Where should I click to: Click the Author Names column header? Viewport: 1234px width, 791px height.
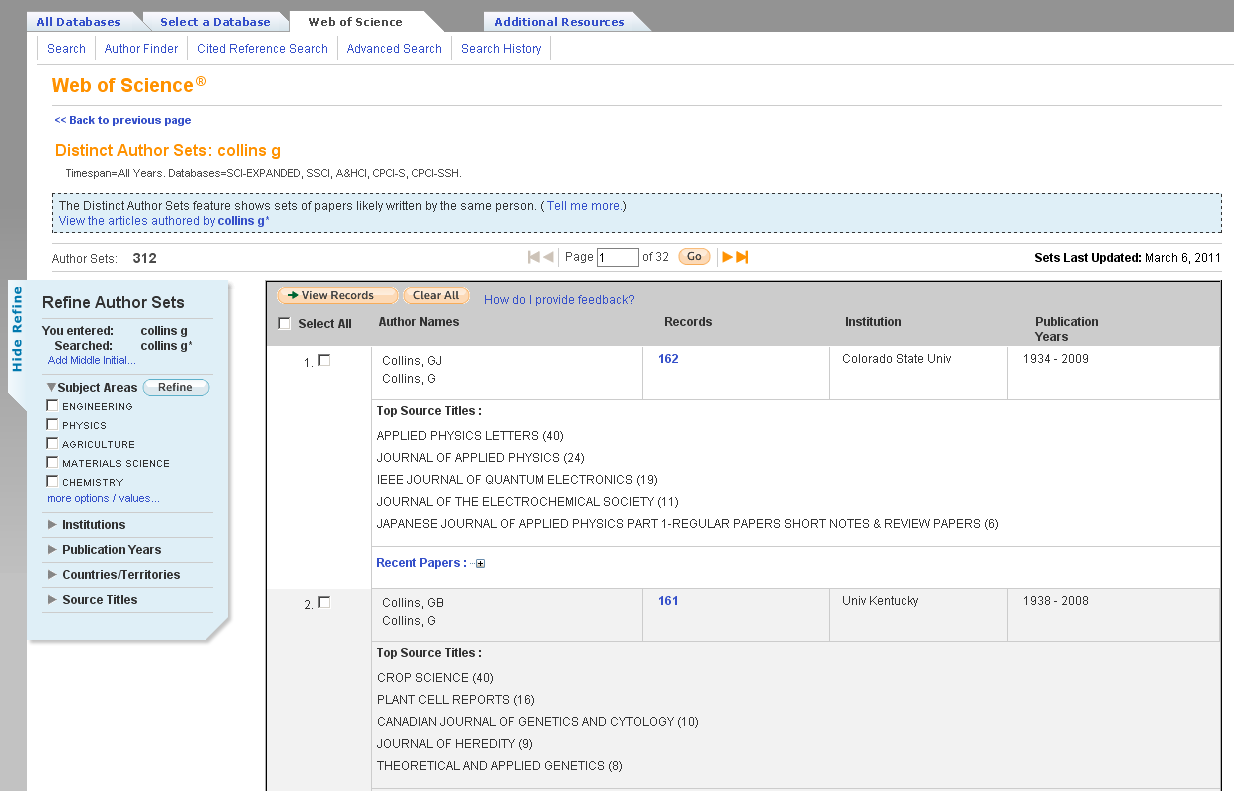click(419, 322)
